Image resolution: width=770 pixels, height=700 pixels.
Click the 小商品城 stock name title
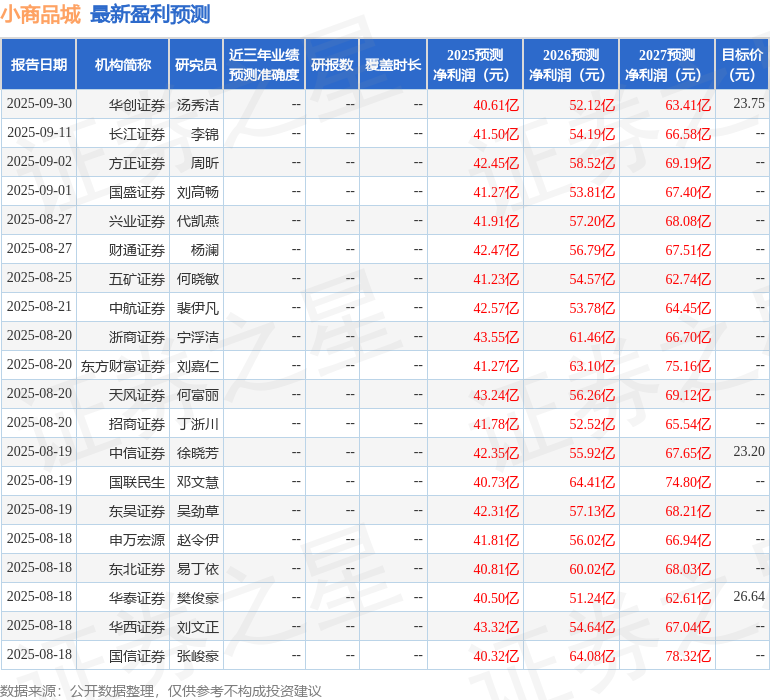pos(41,15)
